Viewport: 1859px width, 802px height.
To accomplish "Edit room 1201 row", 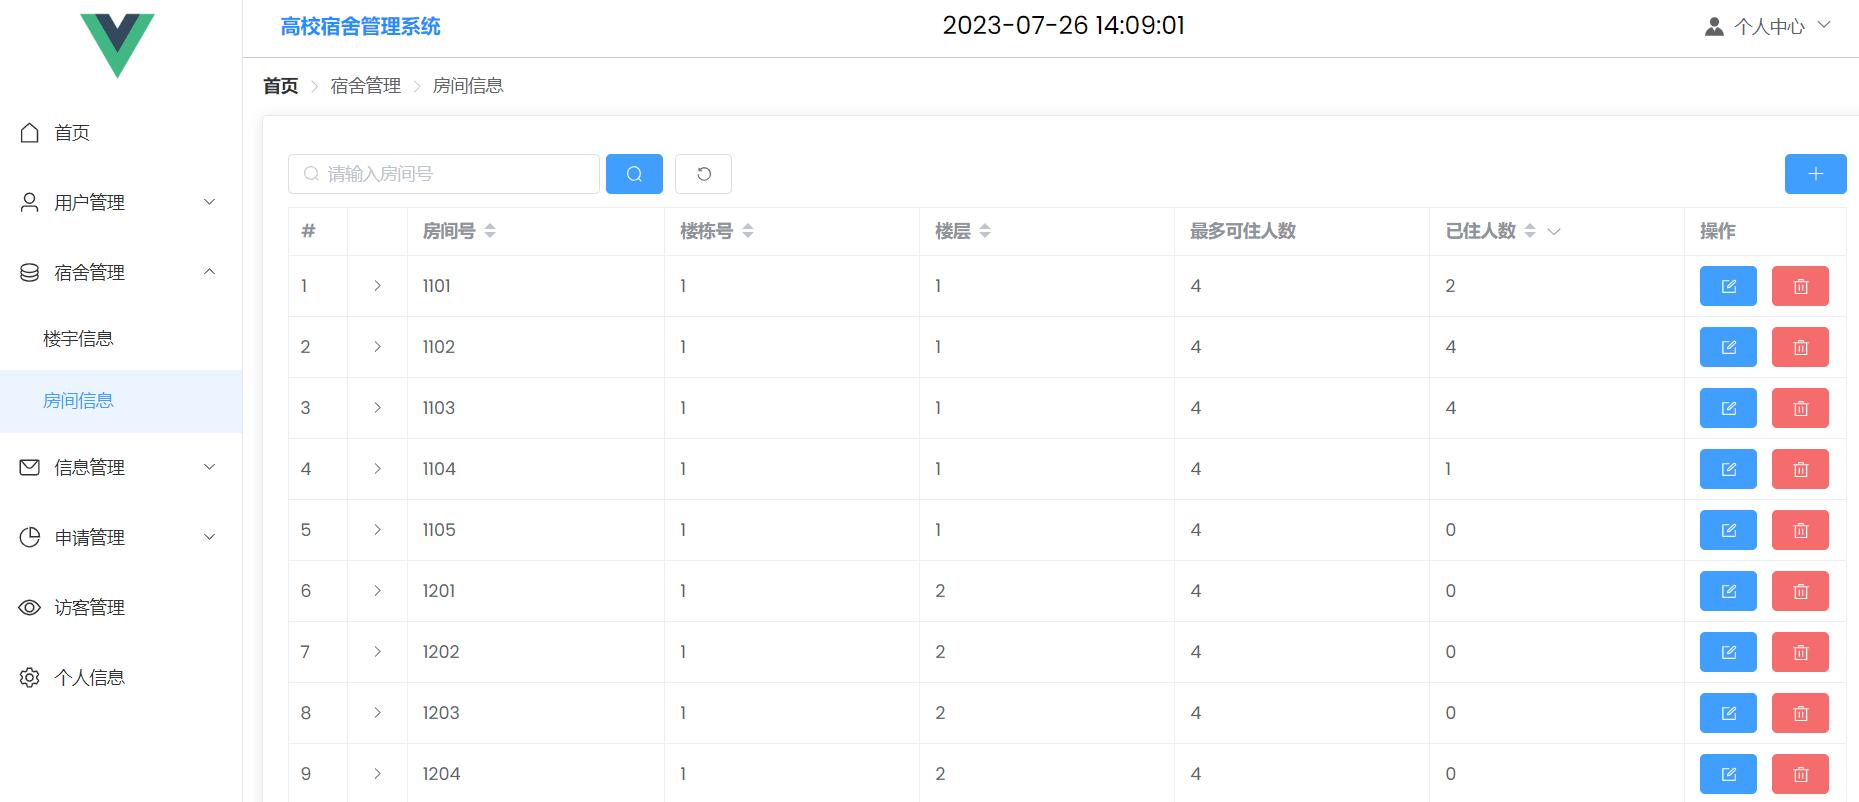I will point(1728,591).
